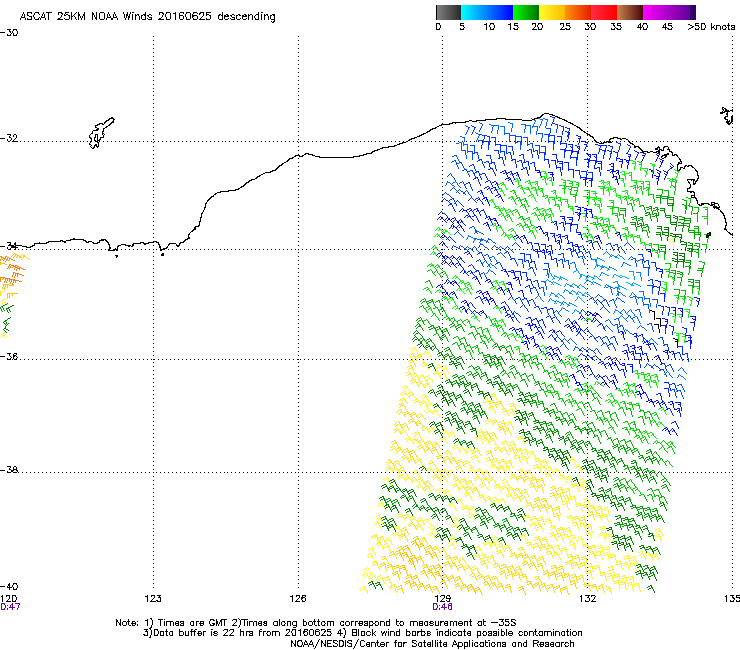Click the magenta 40–45 knots legend segment
This screenshot has width=740, height=650.
point(656,12)
